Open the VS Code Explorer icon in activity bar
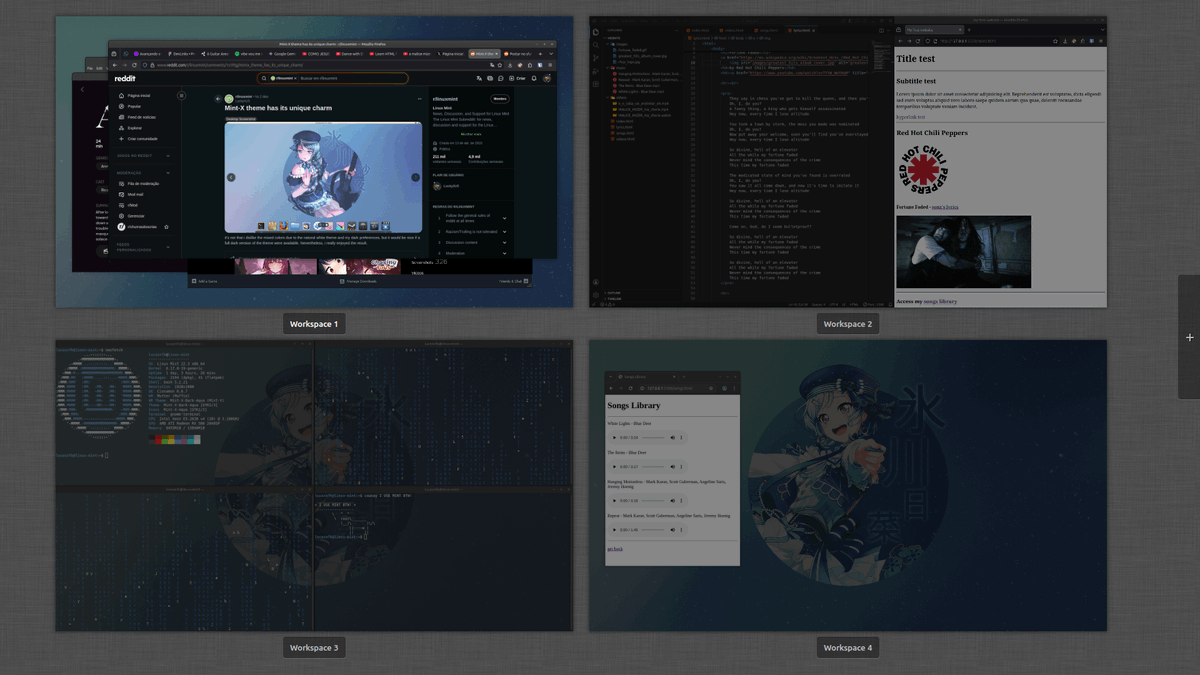Viewport: 1200px width, 675px height. point(596,32)
